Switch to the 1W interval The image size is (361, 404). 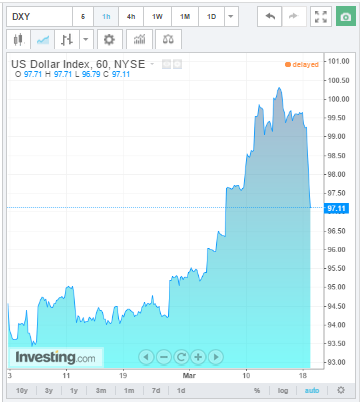tap(157, 16)
